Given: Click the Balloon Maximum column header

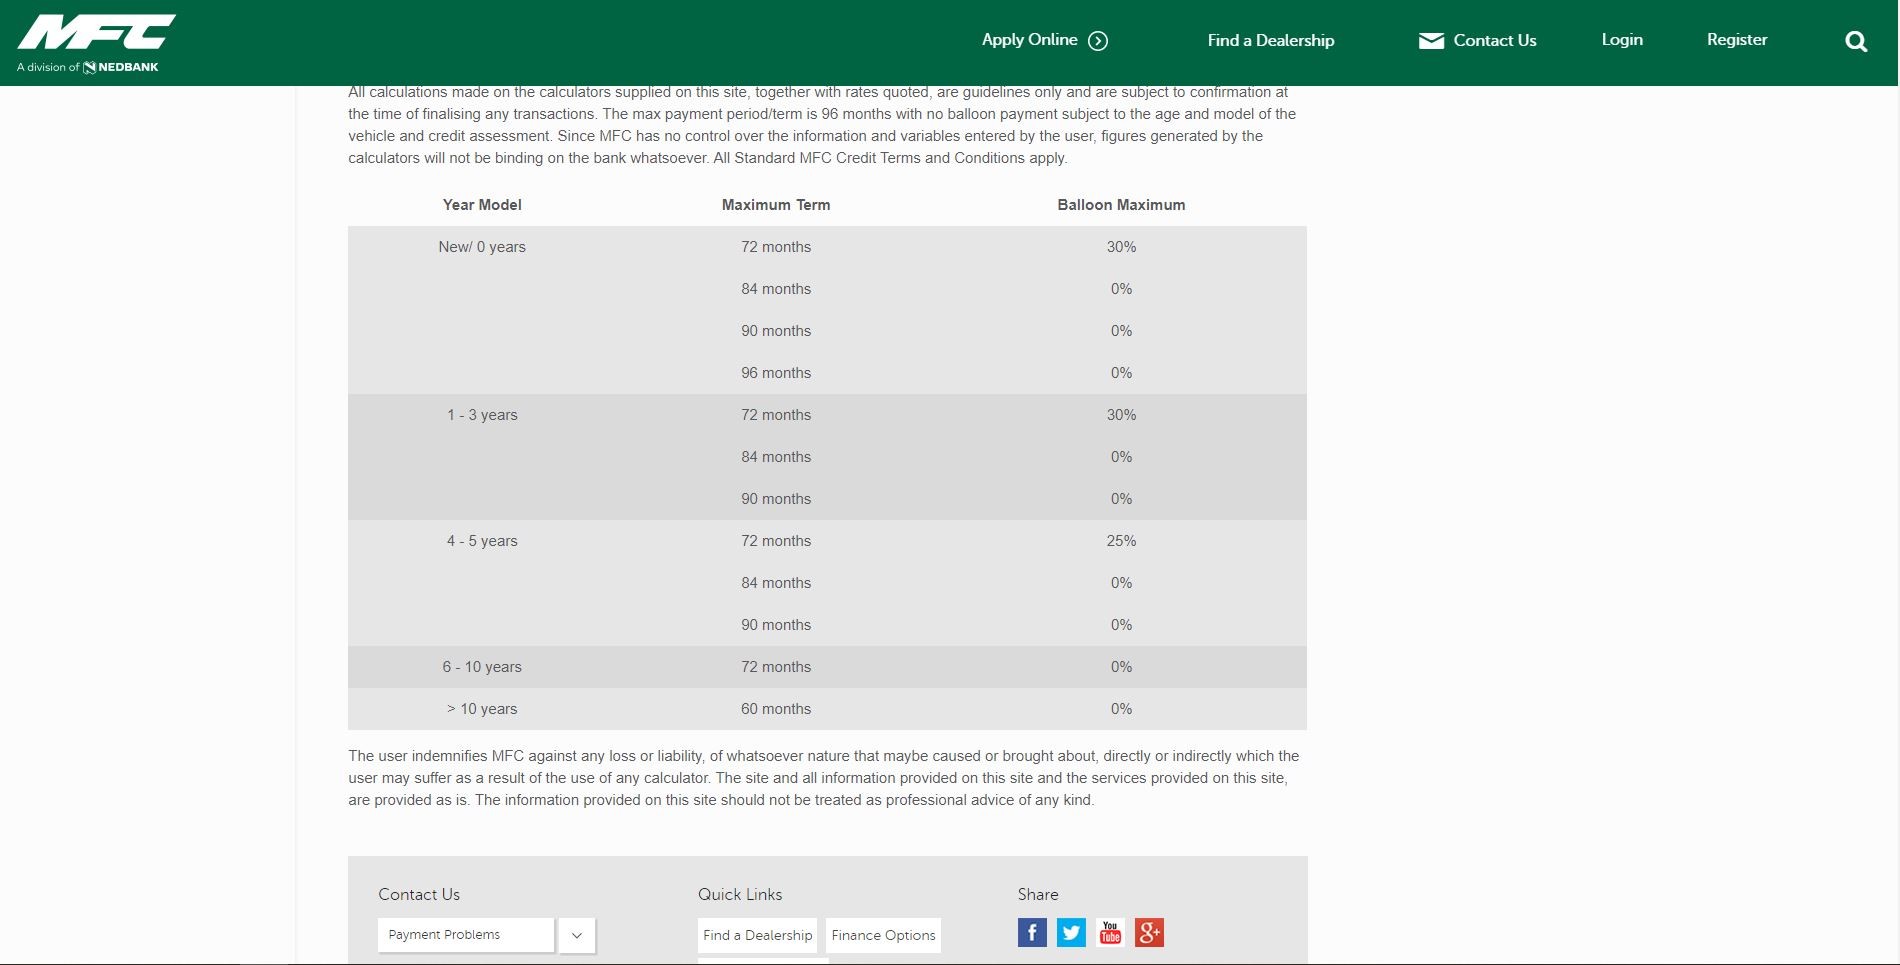Looking at the screenshot, I should coord(1121,205).
